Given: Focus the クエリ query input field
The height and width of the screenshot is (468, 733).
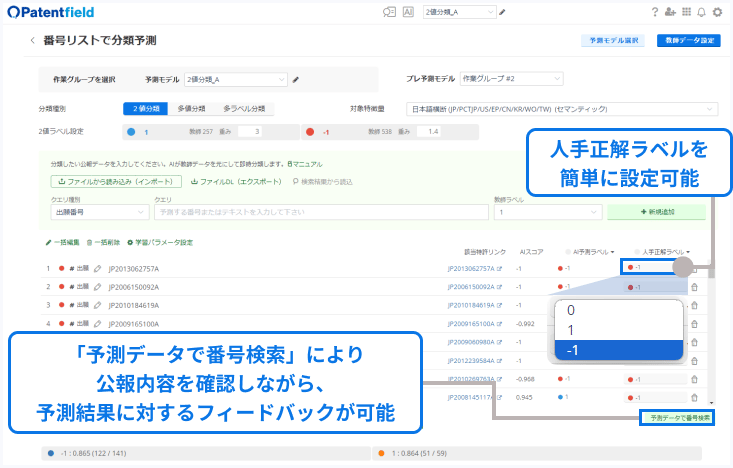Looking at the screenshot, I should [321, 212].
